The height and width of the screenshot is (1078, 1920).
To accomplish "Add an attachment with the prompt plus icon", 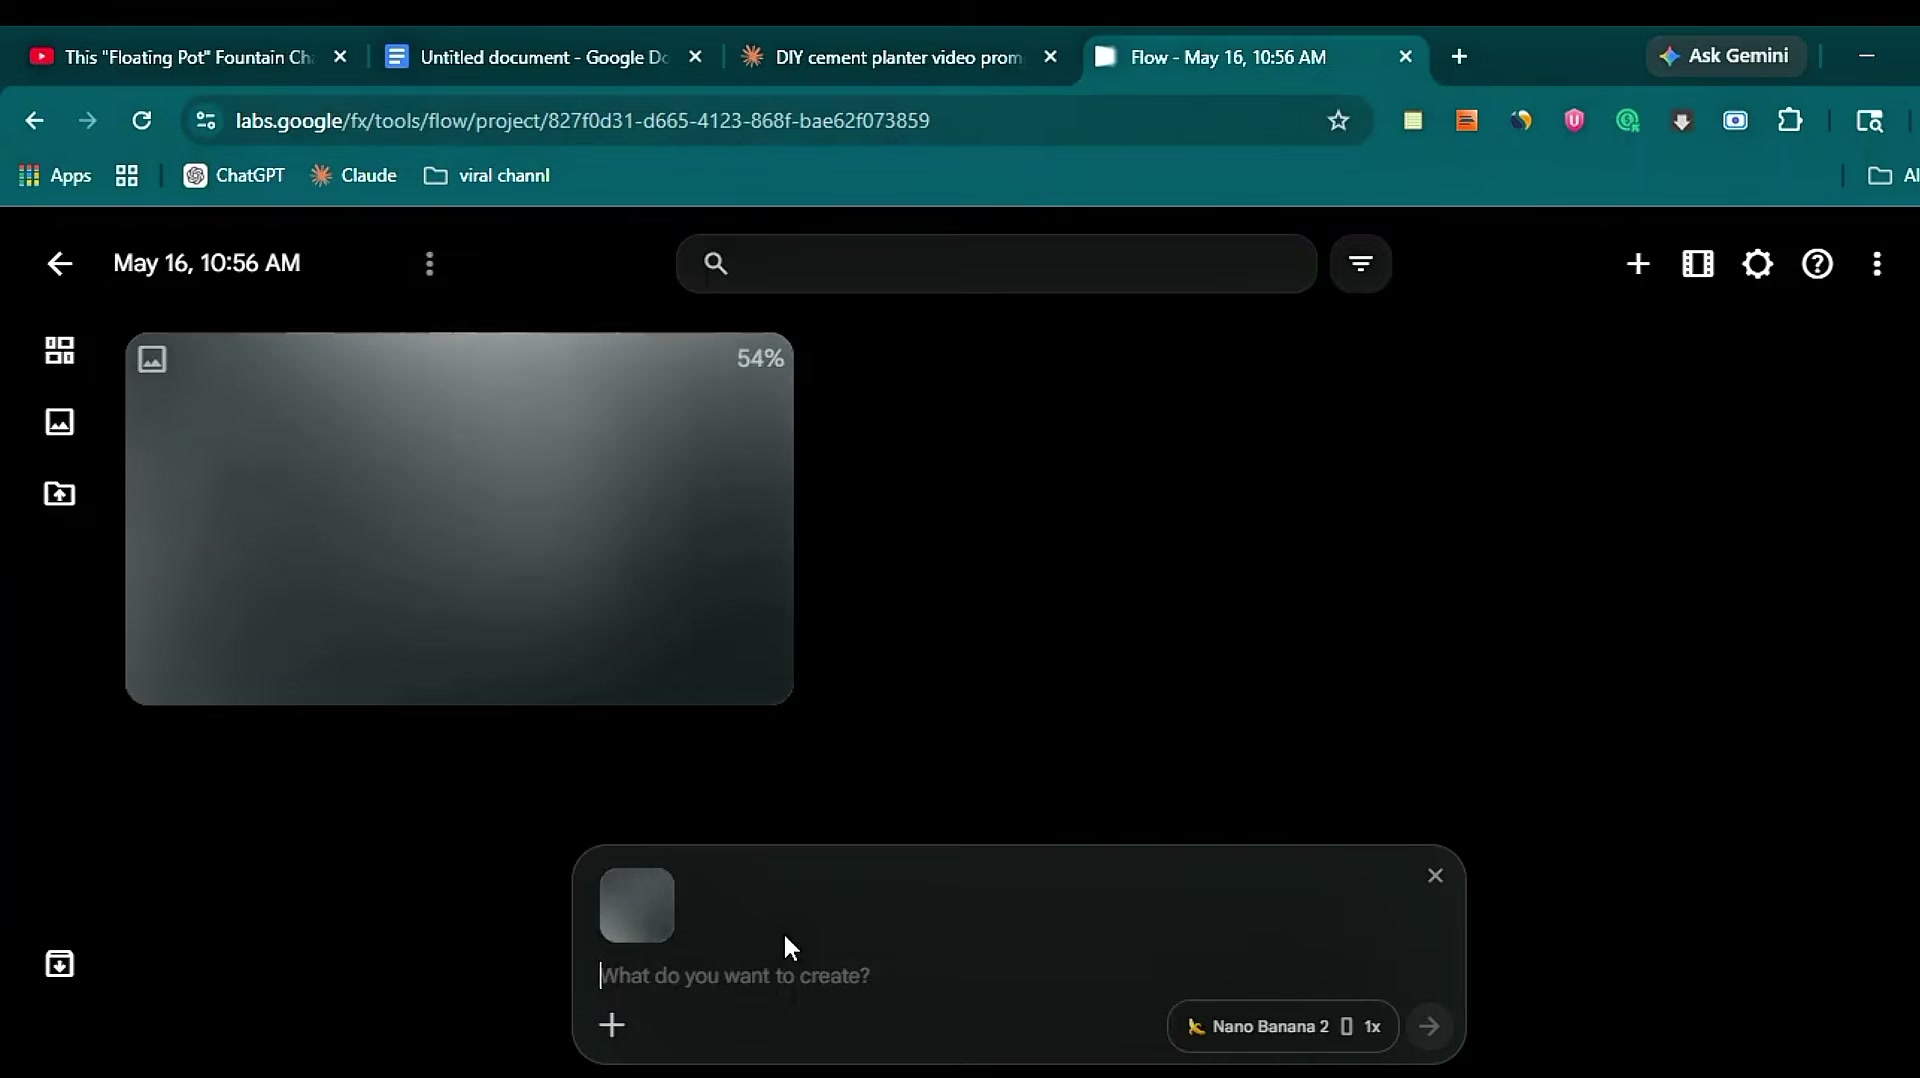I will pos(612,1025).
